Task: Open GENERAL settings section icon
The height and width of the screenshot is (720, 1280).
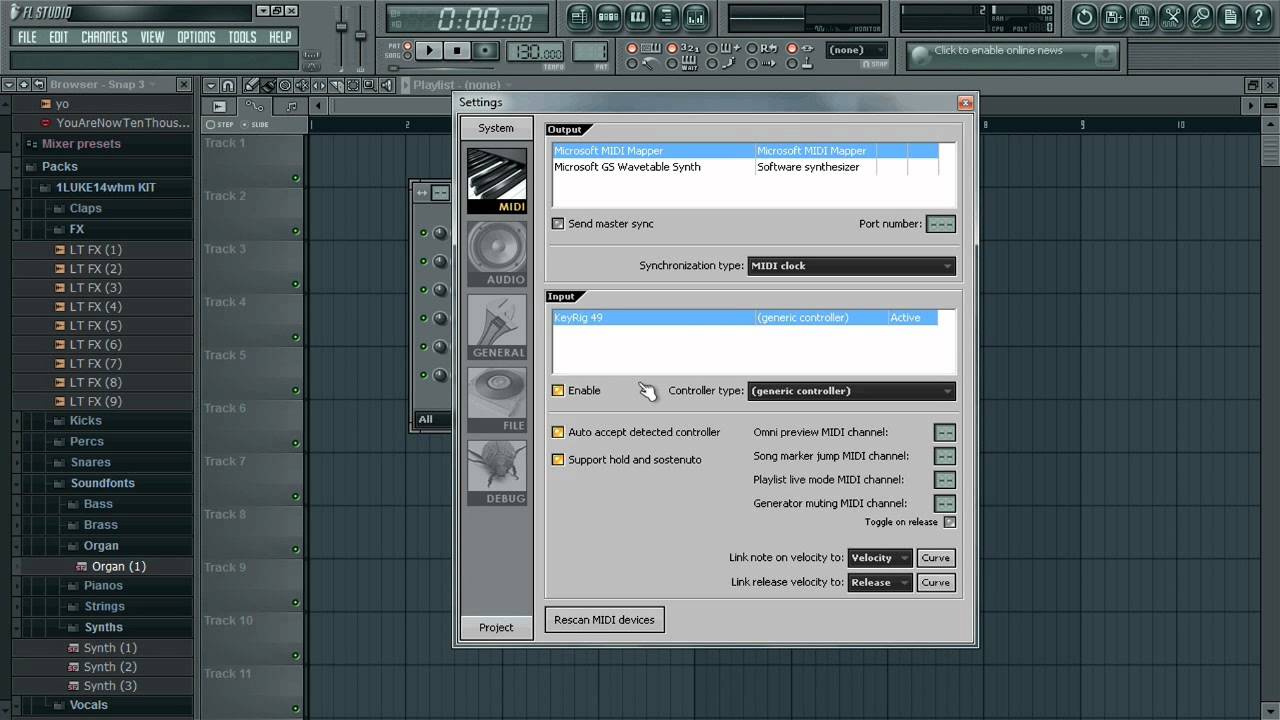Action: click(x=497, y=327)
